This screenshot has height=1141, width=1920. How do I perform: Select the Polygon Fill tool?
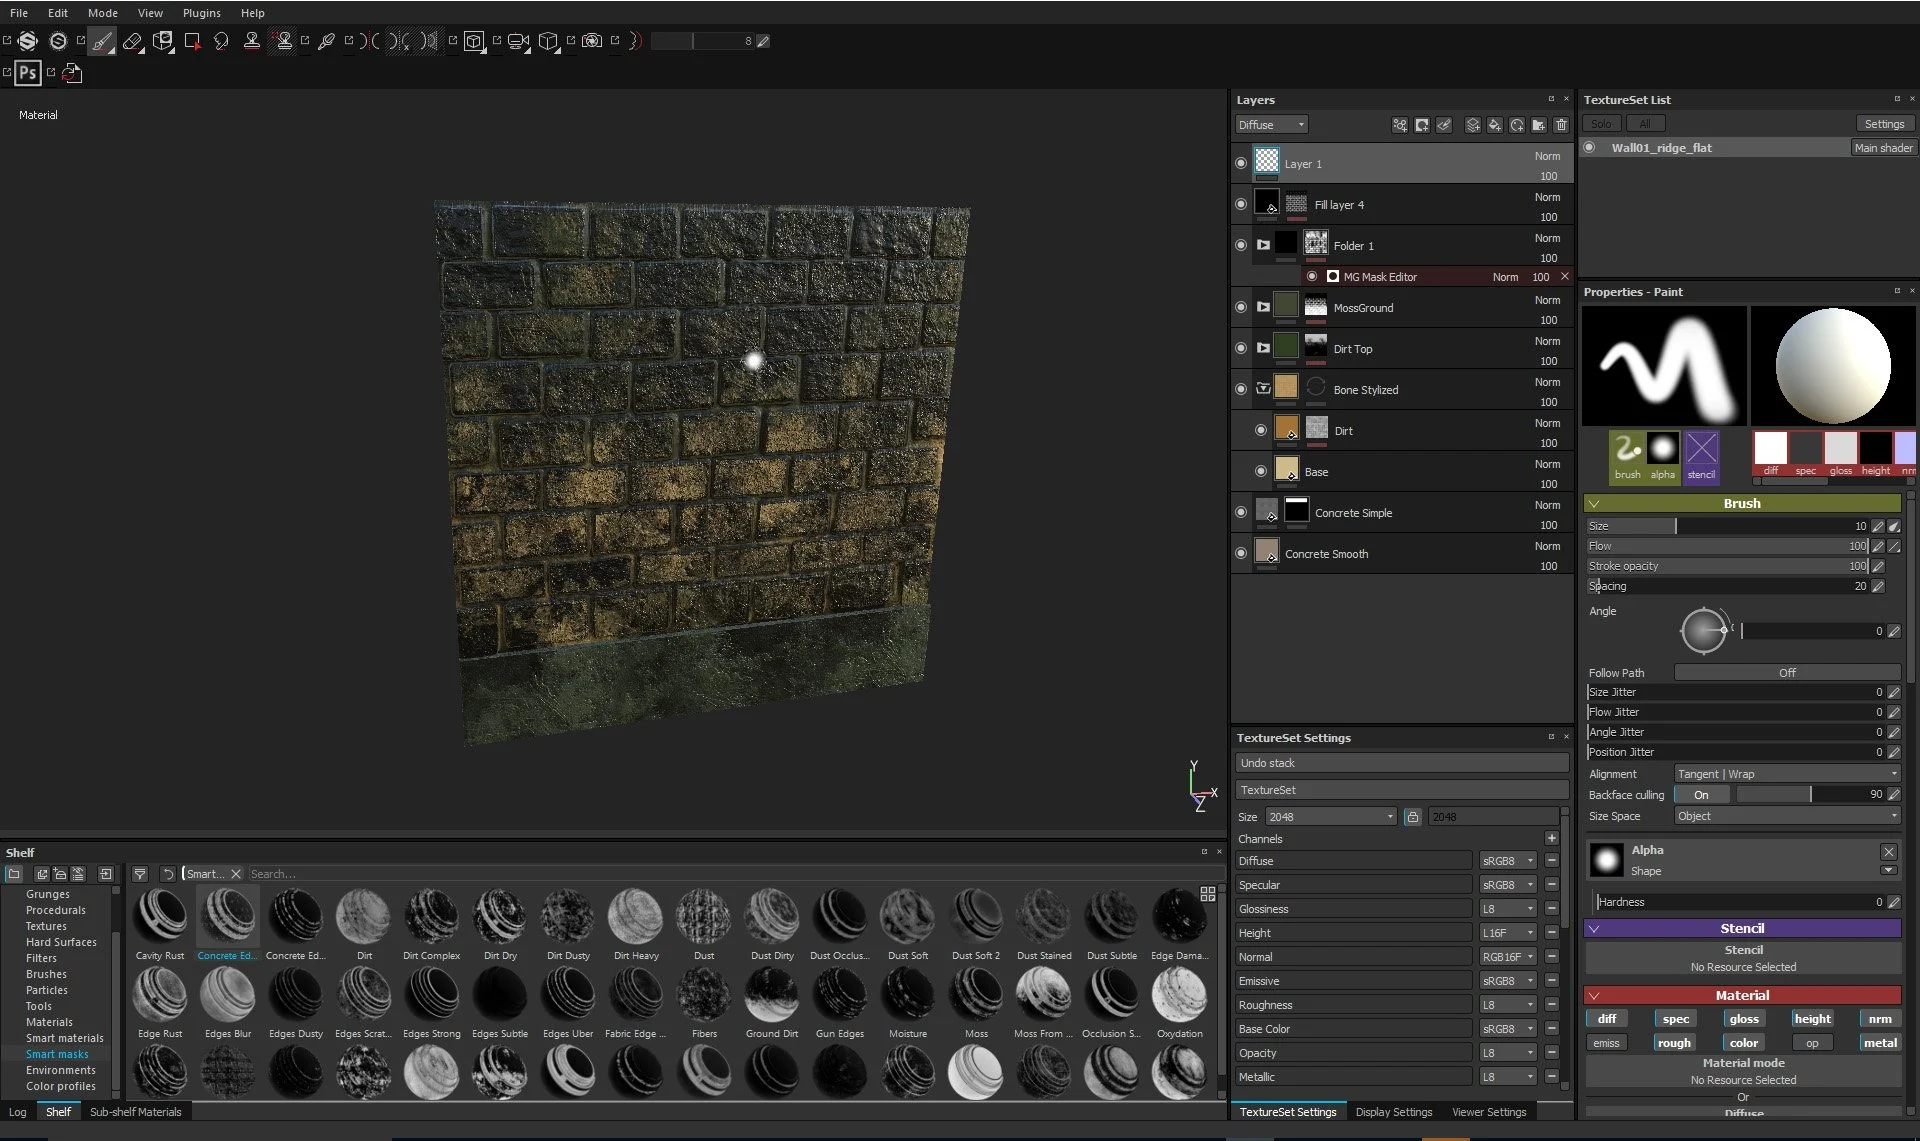tap(192, 41)
